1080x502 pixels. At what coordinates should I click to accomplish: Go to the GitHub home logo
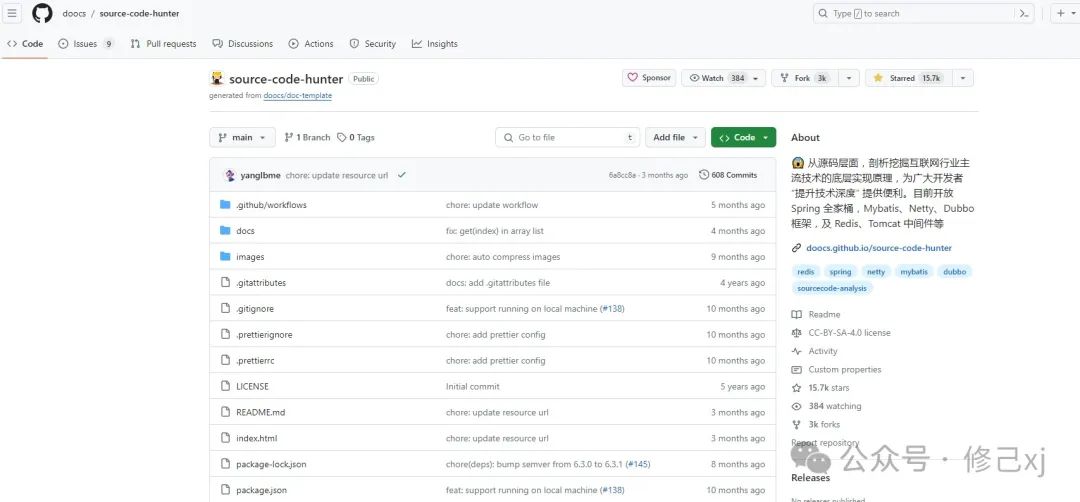[x=42, y=13]
